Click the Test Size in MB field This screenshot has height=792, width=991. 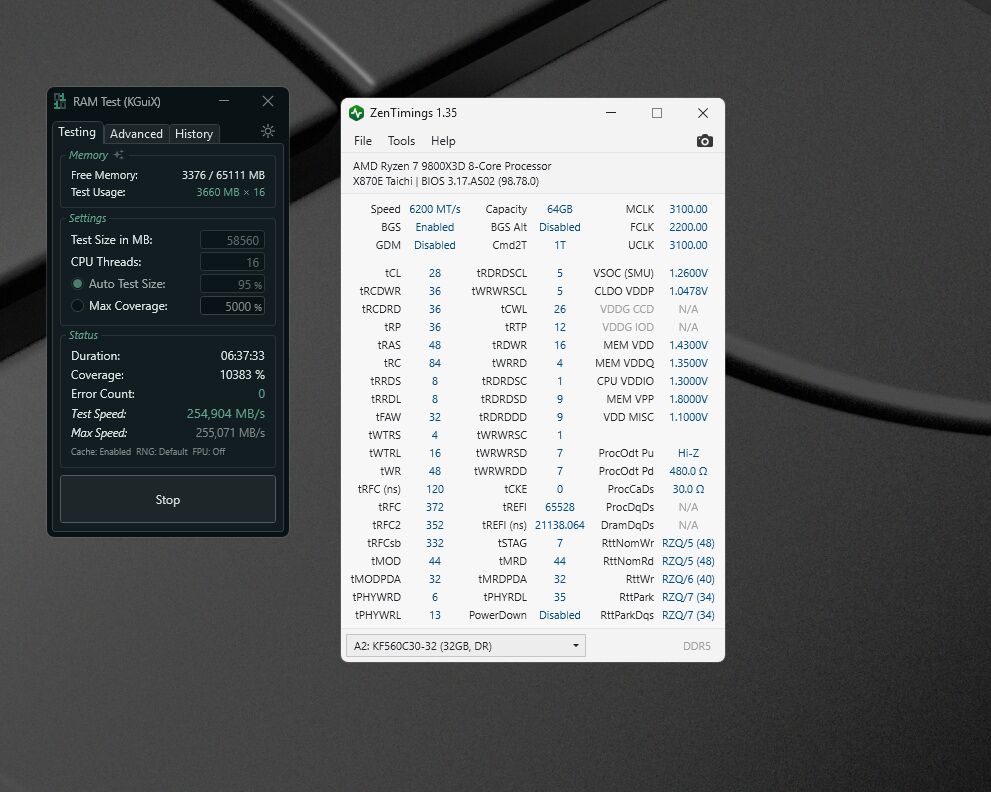233,240
